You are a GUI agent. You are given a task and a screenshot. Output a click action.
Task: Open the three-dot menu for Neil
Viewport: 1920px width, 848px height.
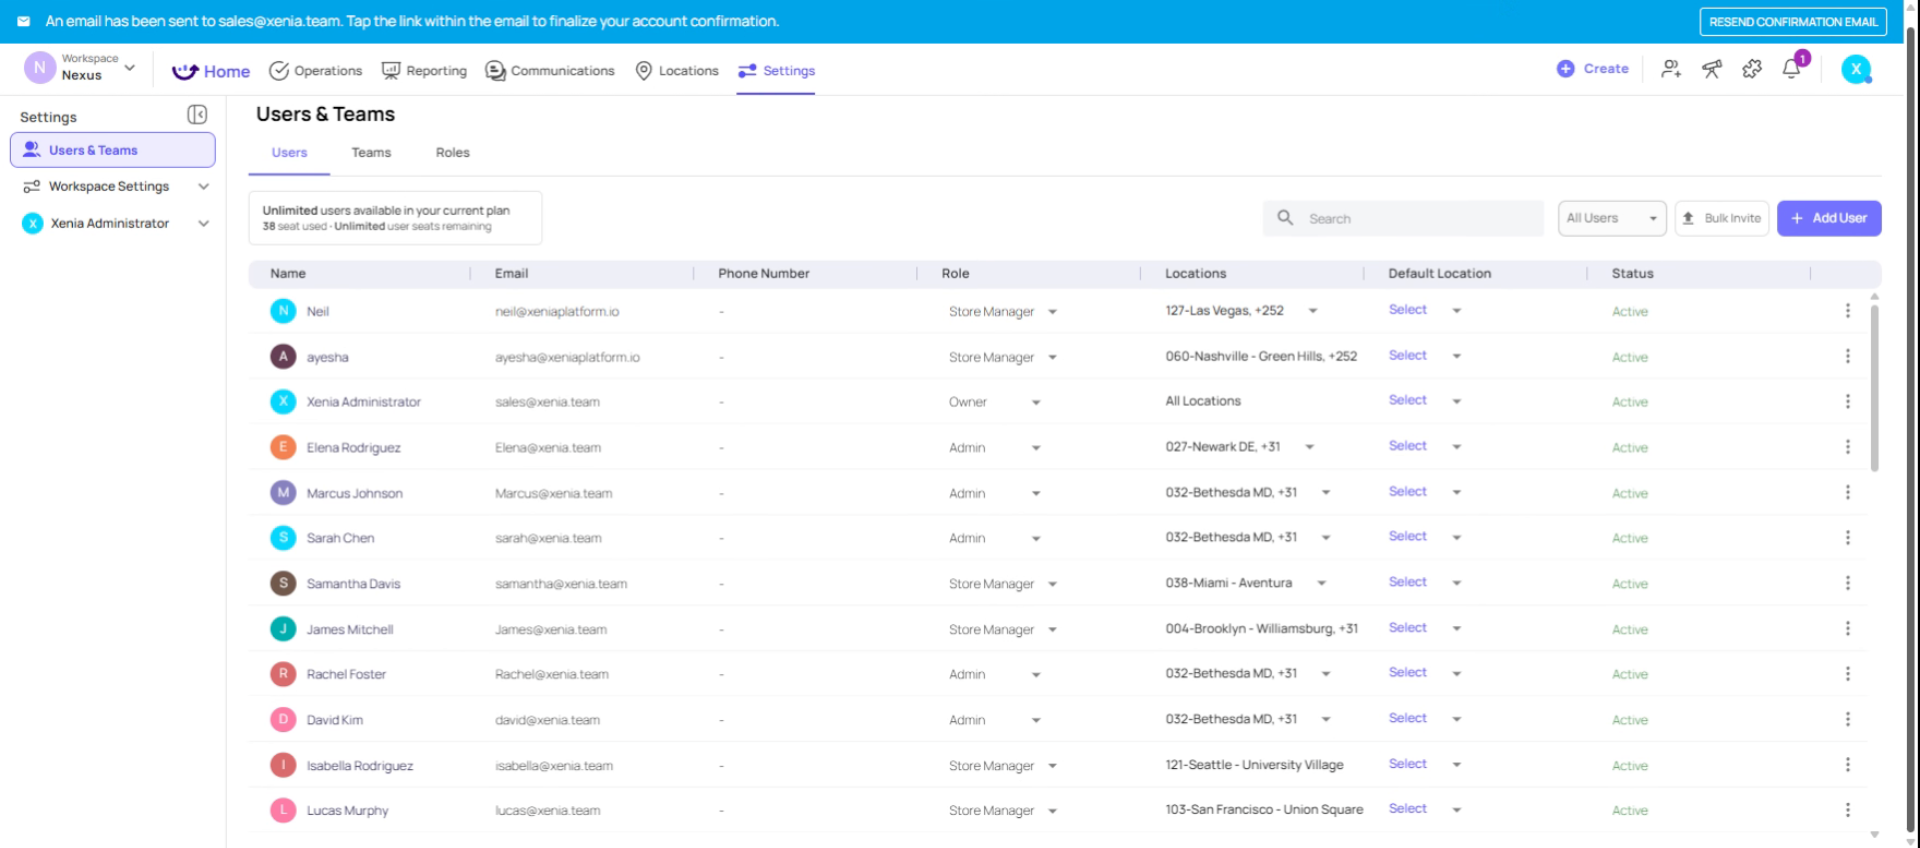1847,311
